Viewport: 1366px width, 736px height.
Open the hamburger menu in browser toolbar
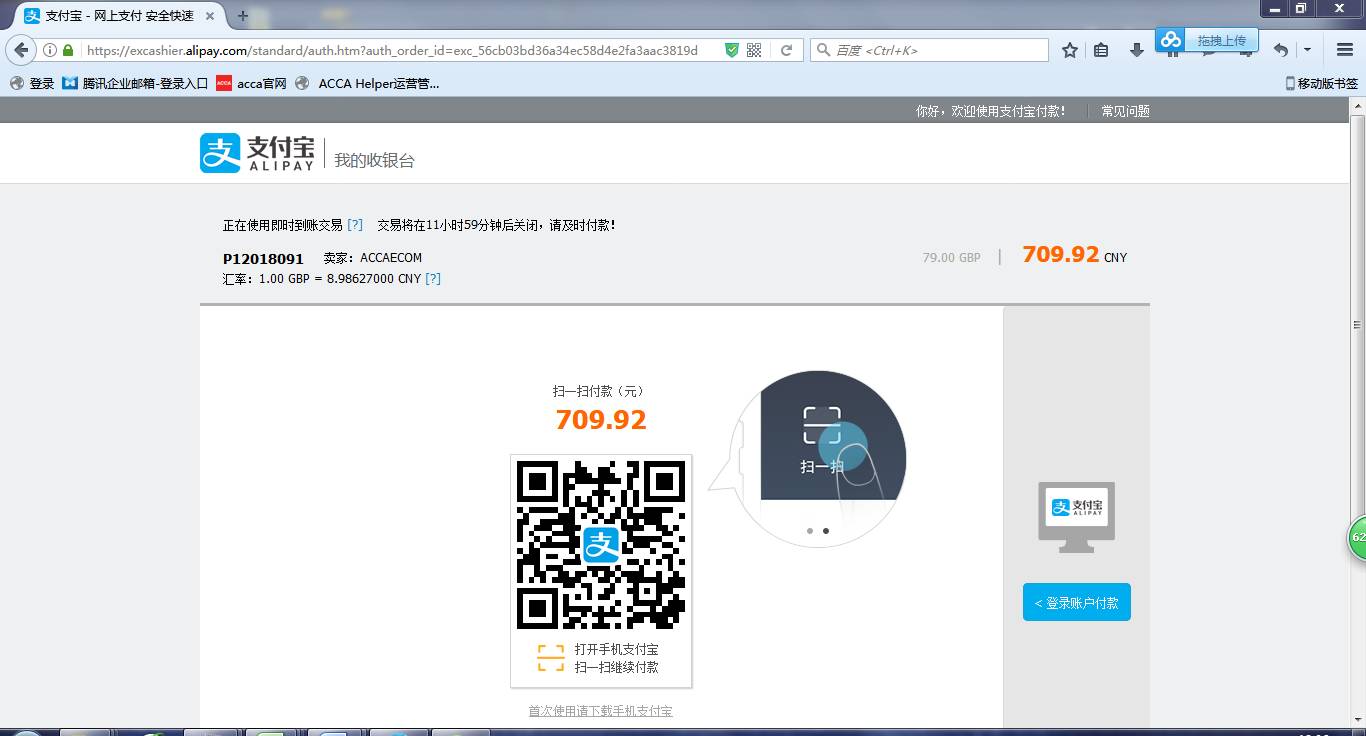click(x=1345, y=50)
